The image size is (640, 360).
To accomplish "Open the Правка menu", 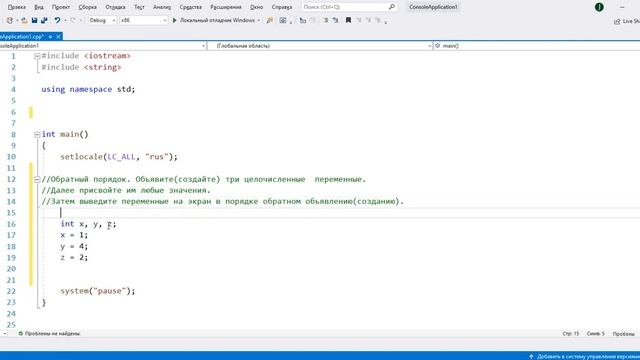I will coord(16,7).
